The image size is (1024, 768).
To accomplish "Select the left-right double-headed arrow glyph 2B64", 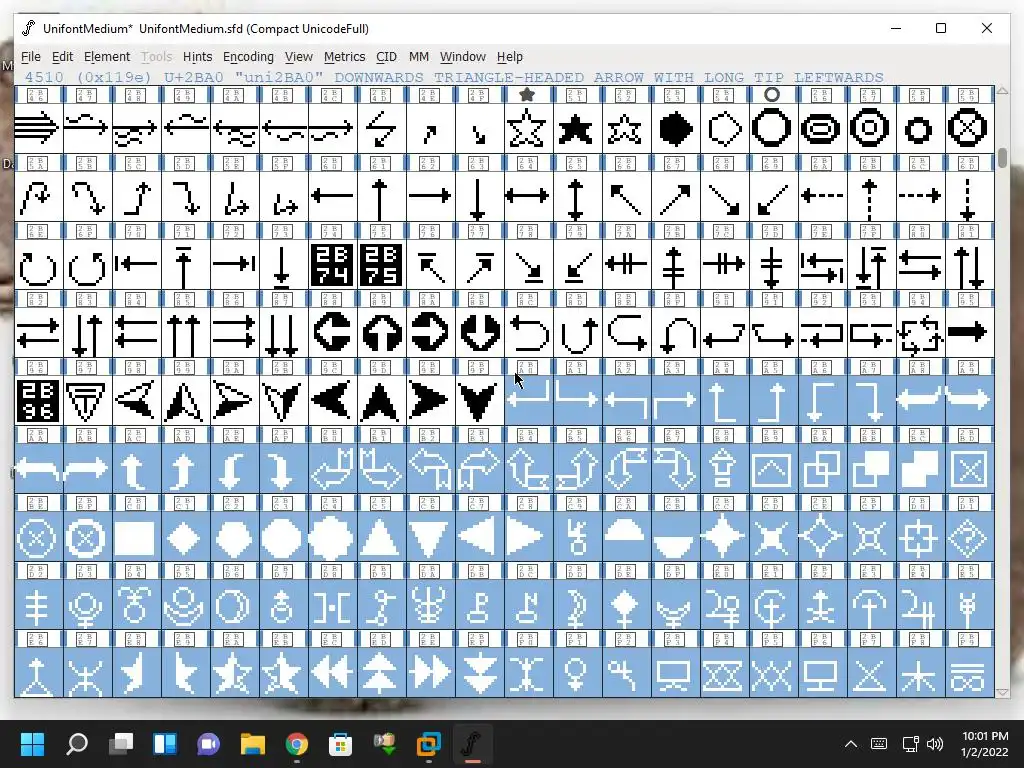I will point(528,196).
